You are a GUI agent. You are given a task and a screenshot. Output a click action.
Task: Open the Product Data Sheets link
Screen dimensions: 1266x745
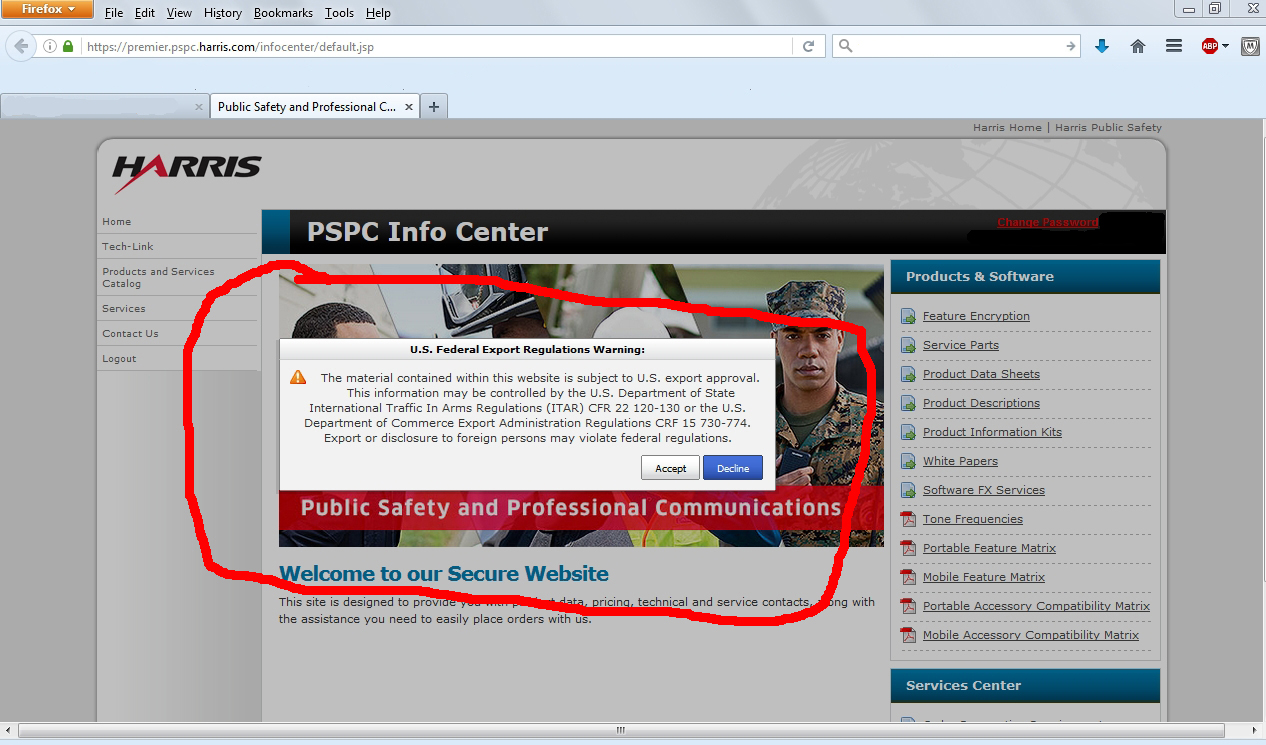(x=981, y=374)
